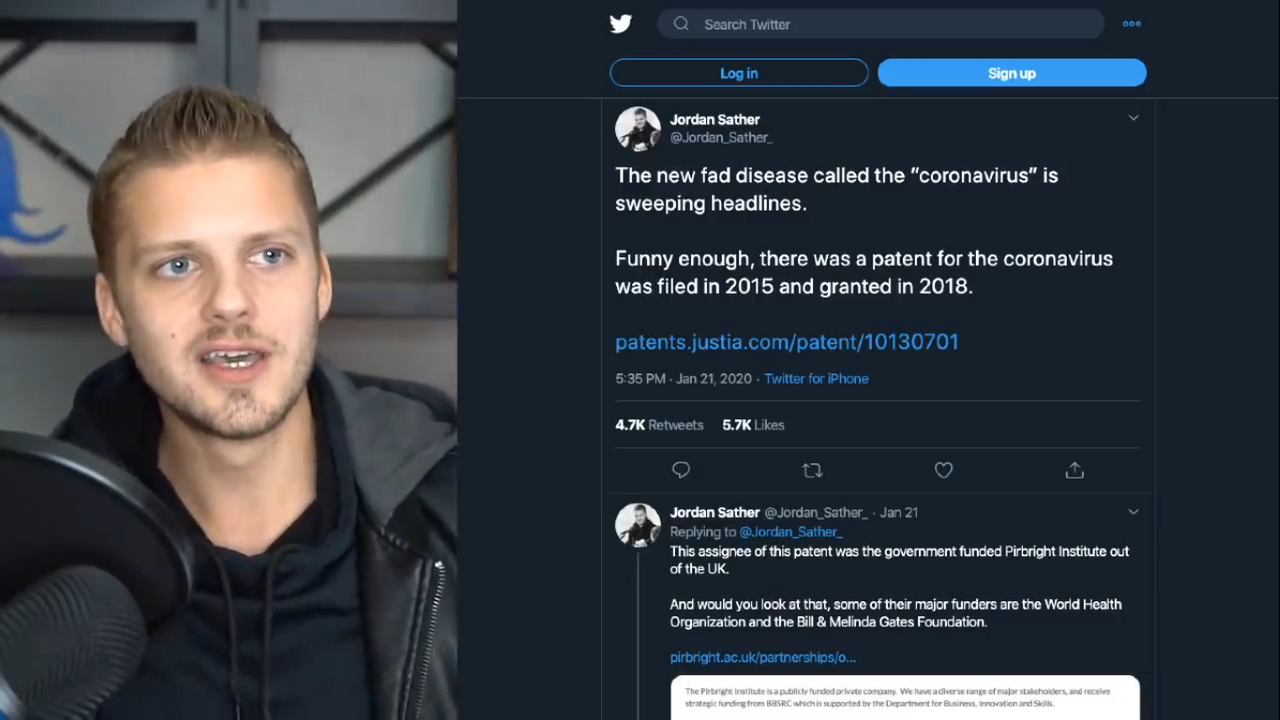Retweet the coronavirus patent tweet
1280x720 pixels.
pyautogui.click(x=812, y=470)
